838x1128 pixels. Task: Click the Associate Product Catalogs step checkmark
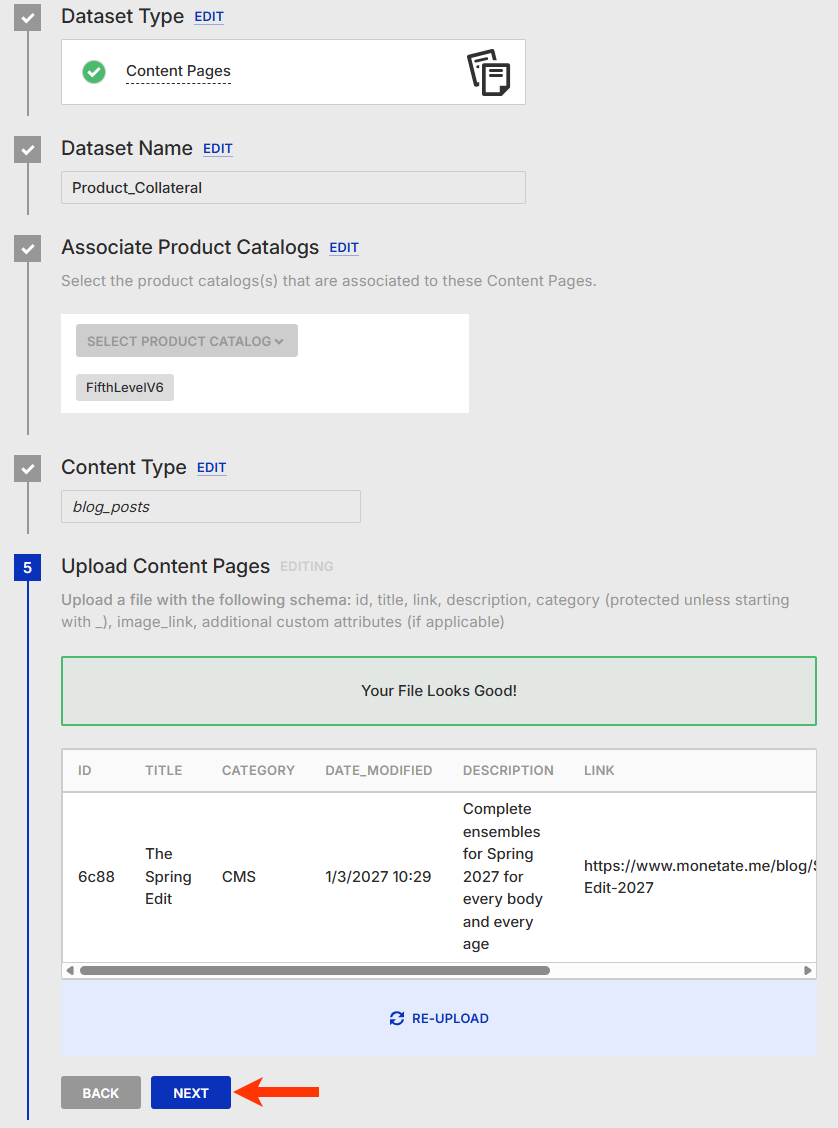point(28,248)
